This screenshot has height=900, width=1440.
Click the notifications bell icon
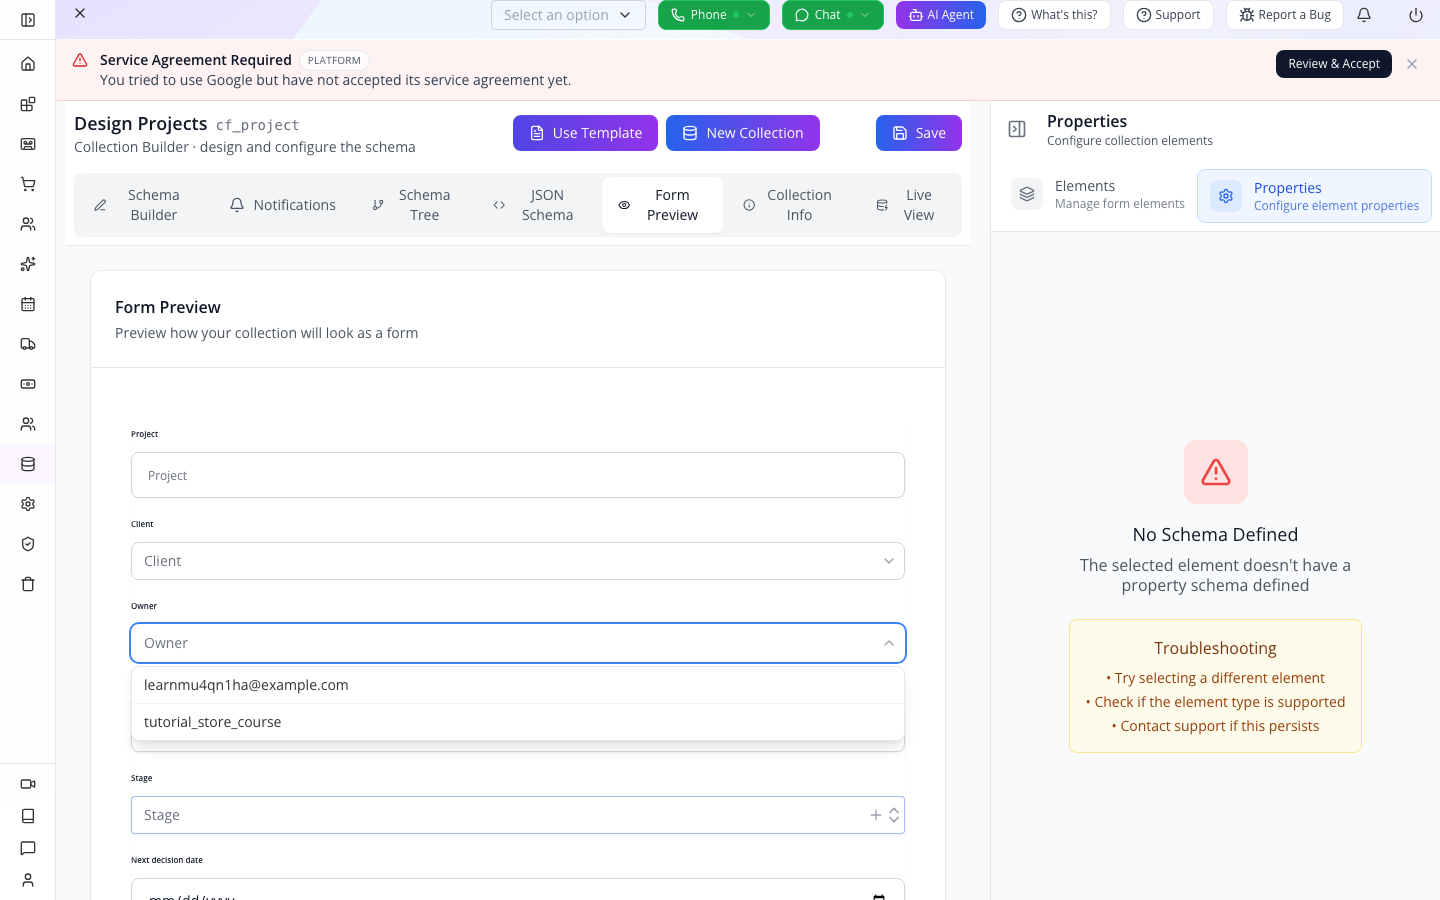pyautogui.click(x=1364, y=15)
